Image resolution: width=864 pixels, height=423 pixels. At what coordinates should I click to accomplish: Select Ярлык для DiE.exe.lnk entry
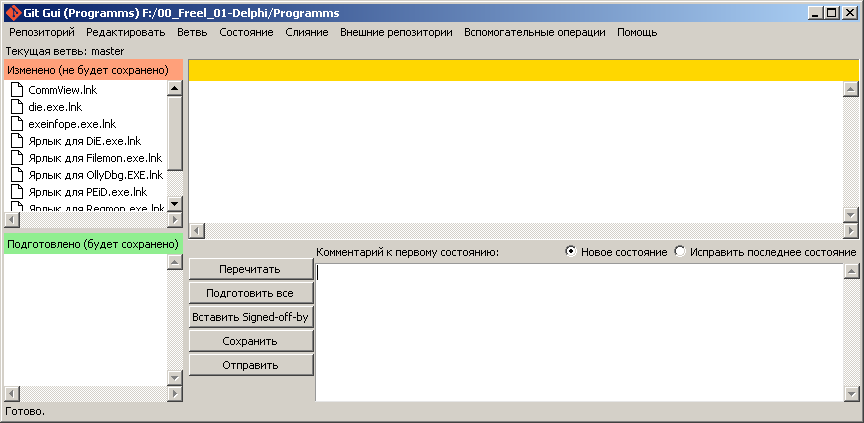84,141
